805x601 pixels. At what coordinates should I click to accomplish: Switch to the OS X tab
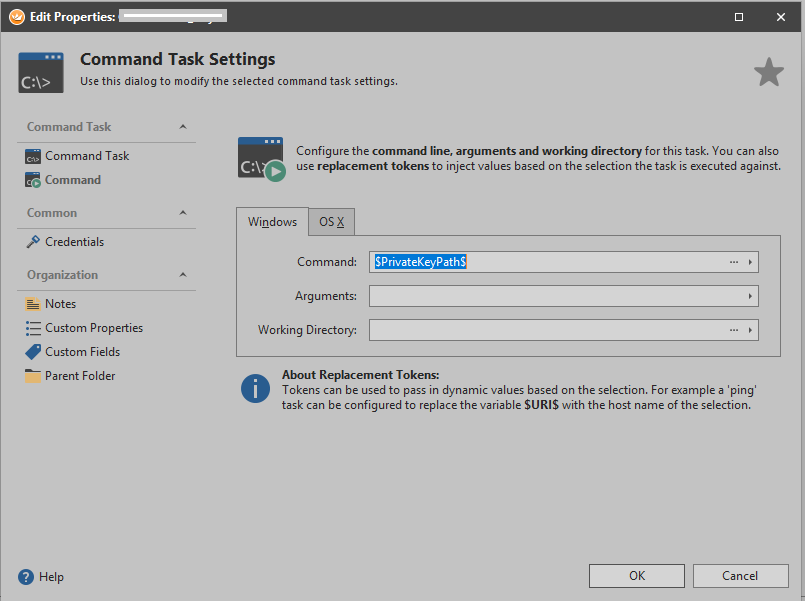(331, 222)
